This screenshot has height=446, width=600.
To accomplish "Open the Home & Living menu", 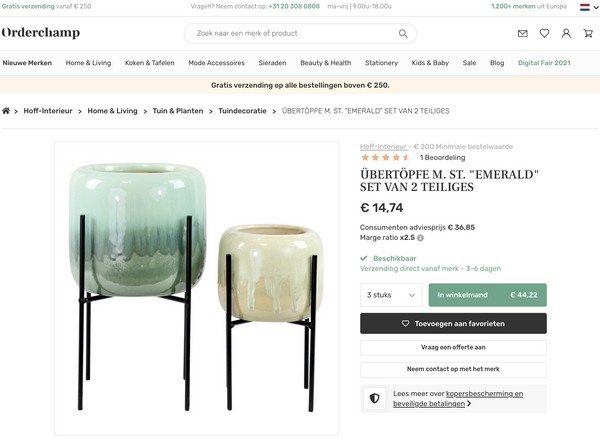I will click(x=88, y=63).
